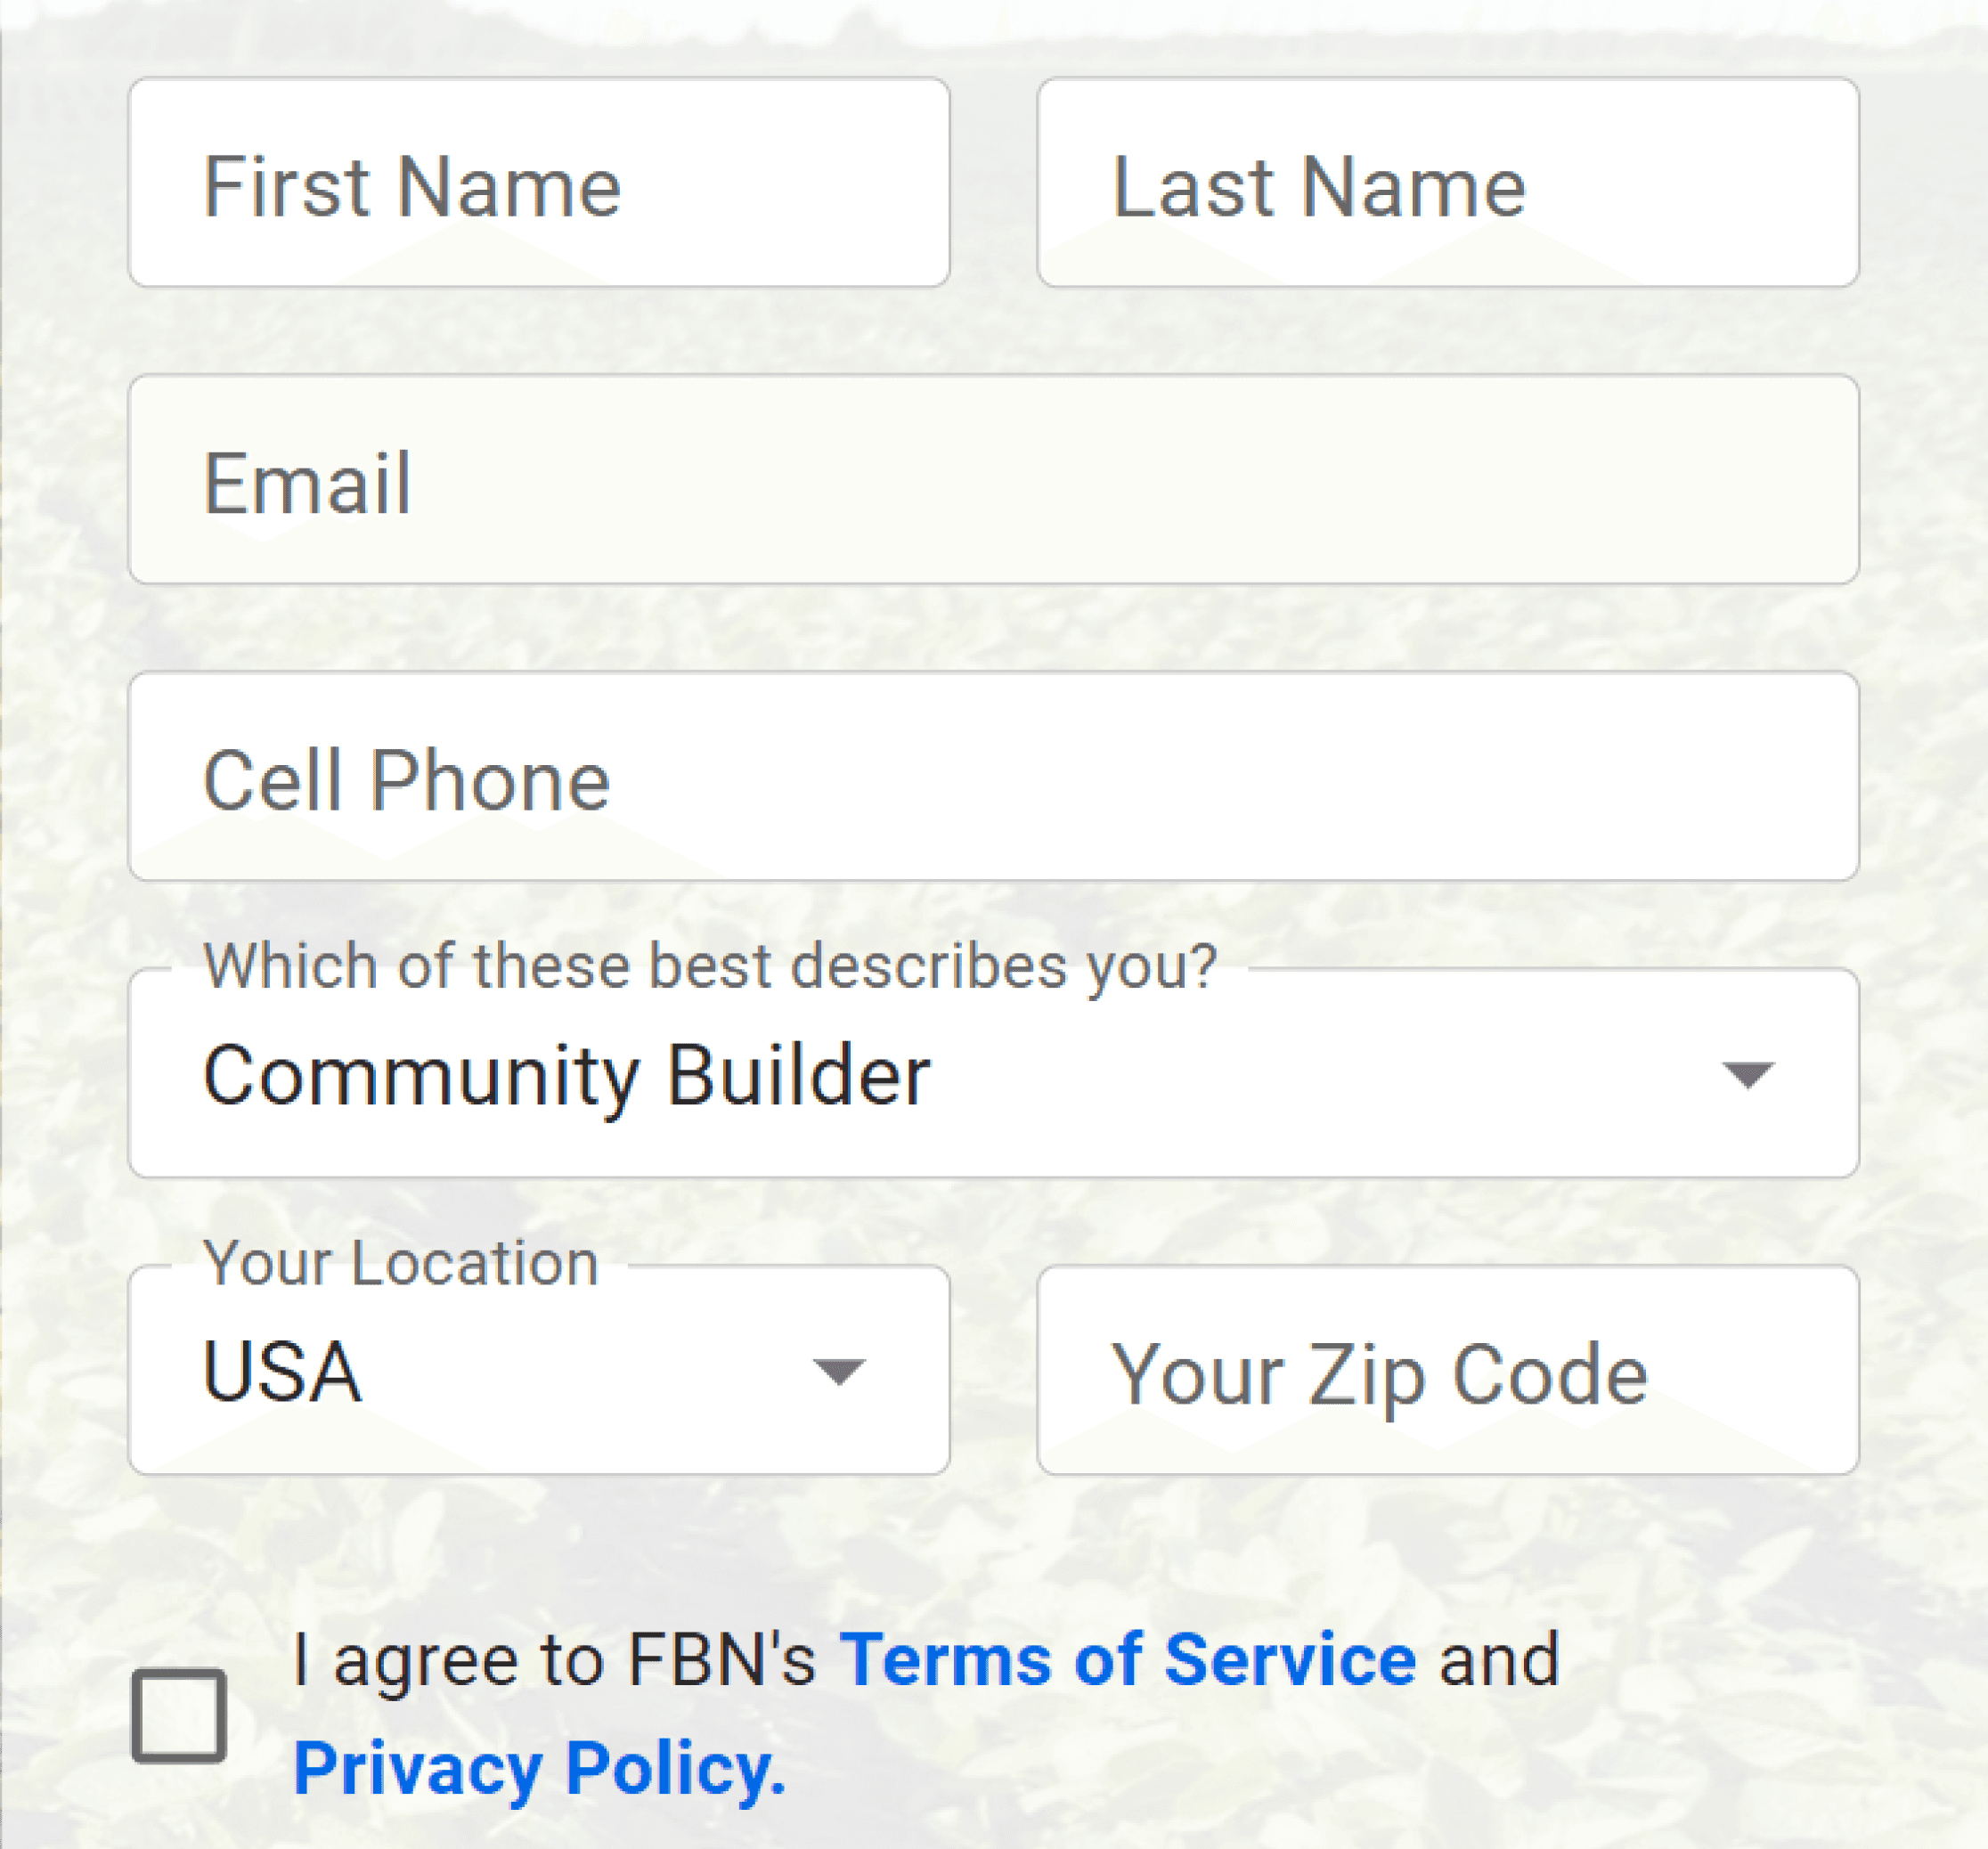
Task: Focus the Last Name text box
Action: [1448, 182]
